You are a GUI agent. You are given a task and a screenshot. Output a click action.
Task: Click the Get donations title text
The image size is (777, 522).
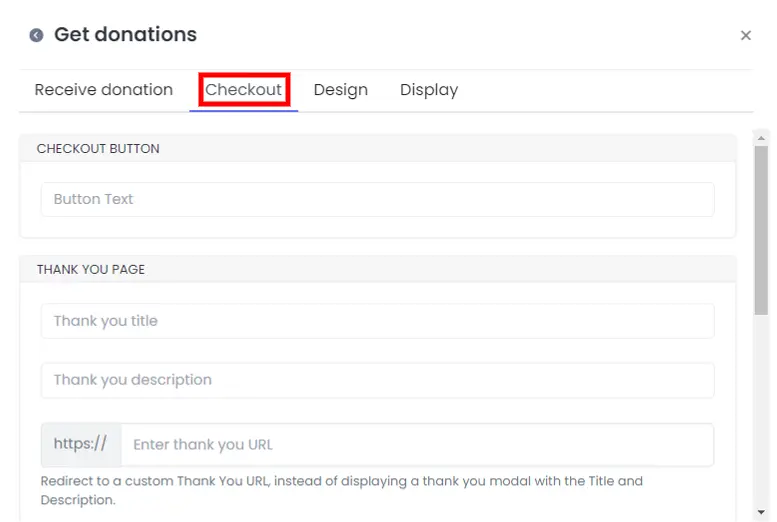click(125, 35)
